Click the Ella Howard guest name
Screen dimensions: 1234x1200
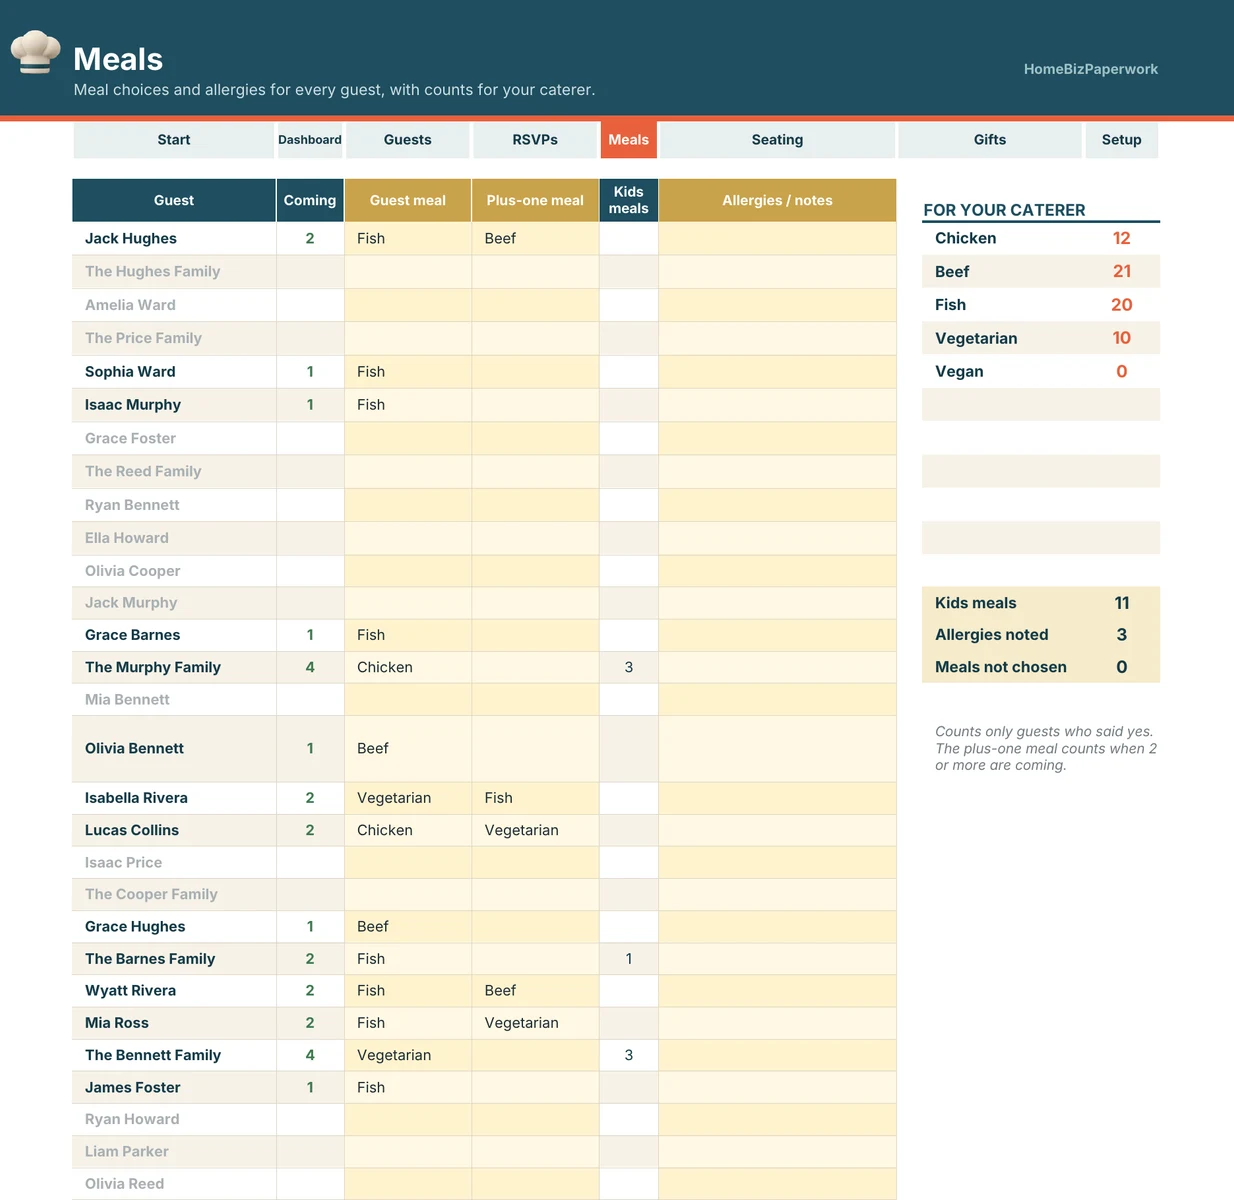pyautogui.click(x=127, y=538)
